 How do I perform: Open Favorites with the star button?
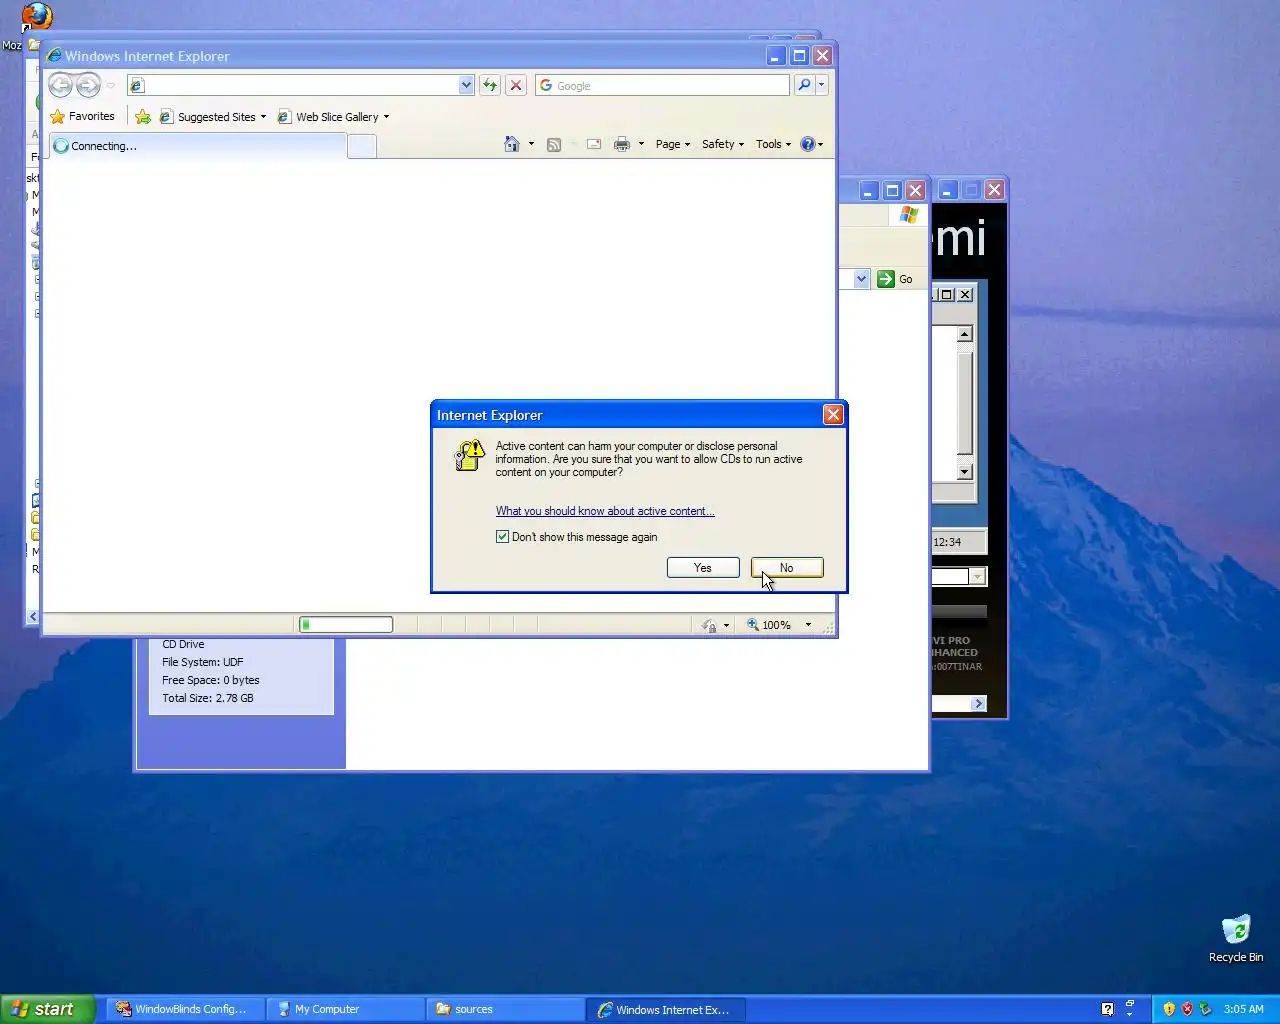pos(82,116)
